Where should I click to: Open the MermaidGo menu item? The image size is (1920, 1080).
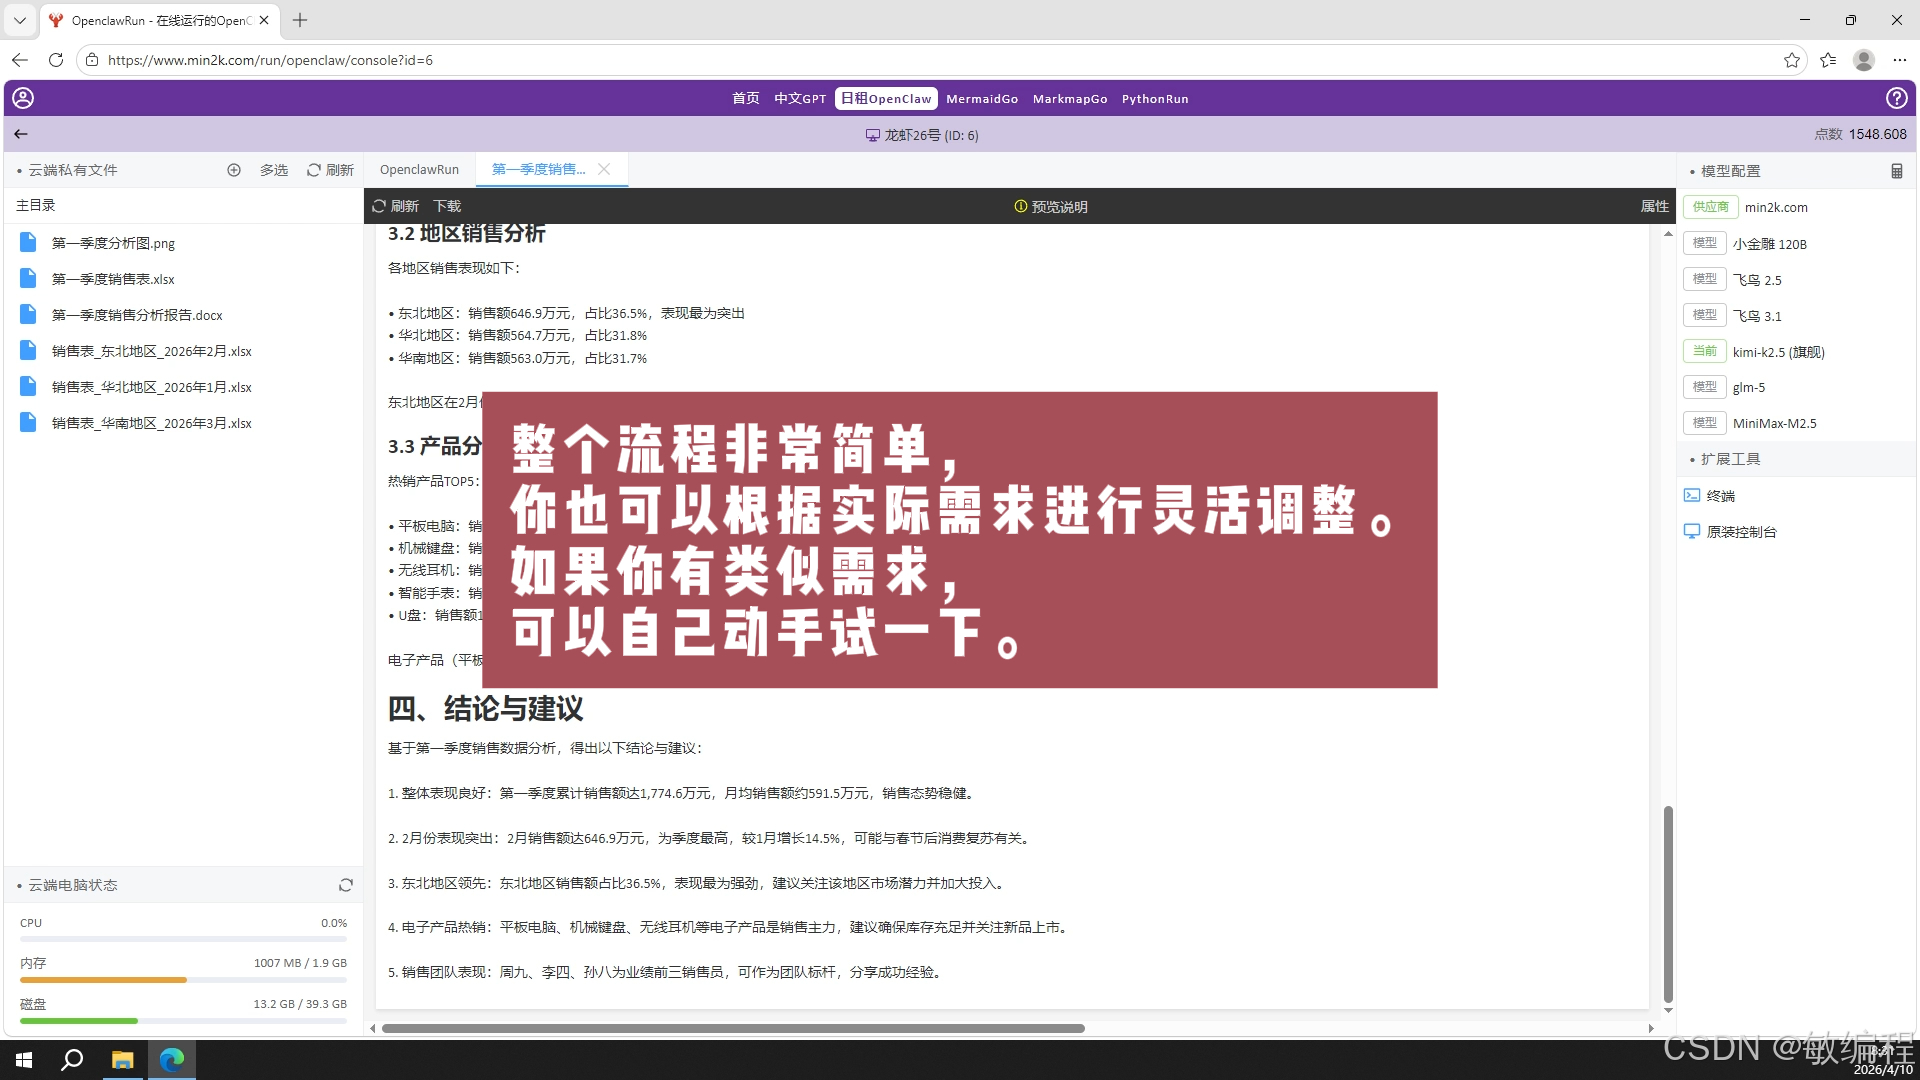[x=982, y=98]
